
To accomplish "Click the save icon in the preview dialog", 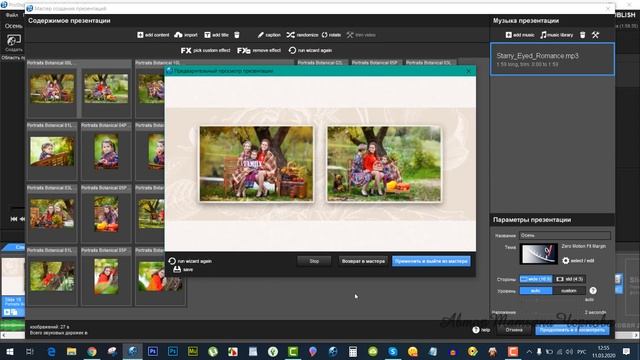I will [x=177, y=269].
